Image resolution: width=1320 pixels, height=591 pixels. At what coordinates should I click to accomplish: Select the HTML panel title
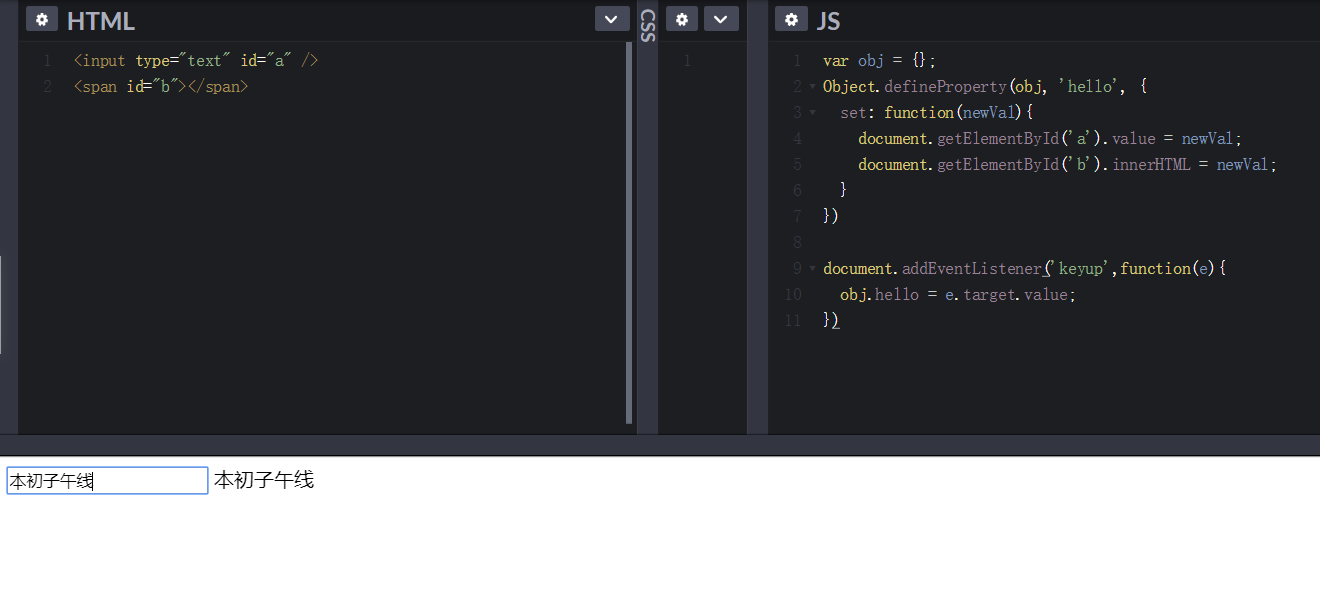[x=101, y=21]
